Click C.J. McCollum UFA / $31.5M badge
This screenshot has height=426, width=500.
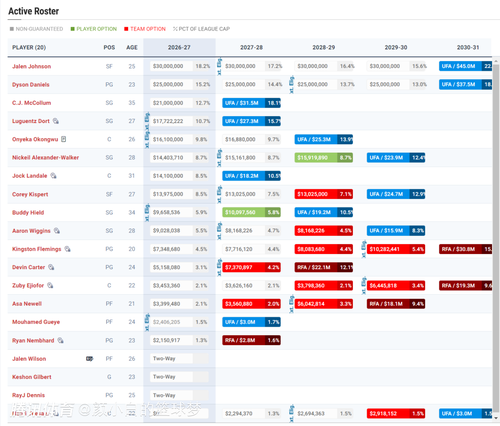click(251, 103)
